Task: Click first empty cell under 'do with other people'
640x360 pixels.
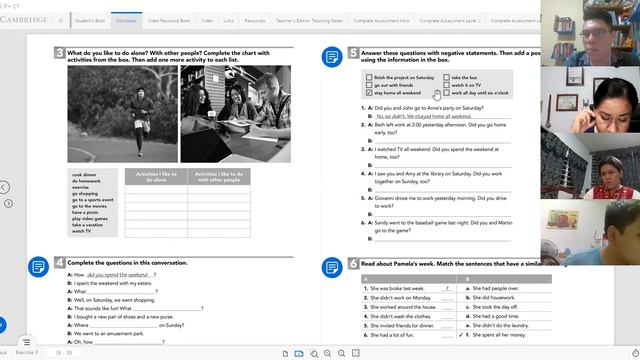Action: (219, 189)
